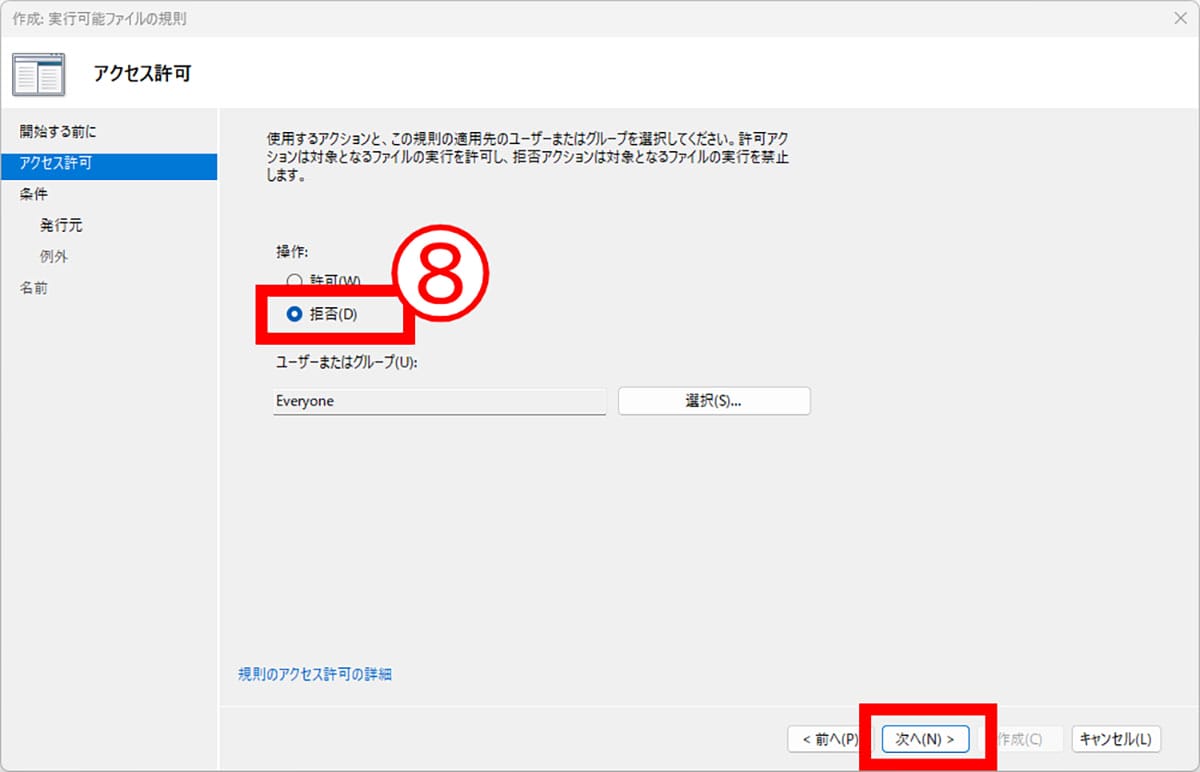Jump to the 名前 step
The image size is (1200, 772).
click(x=33, y=288)
